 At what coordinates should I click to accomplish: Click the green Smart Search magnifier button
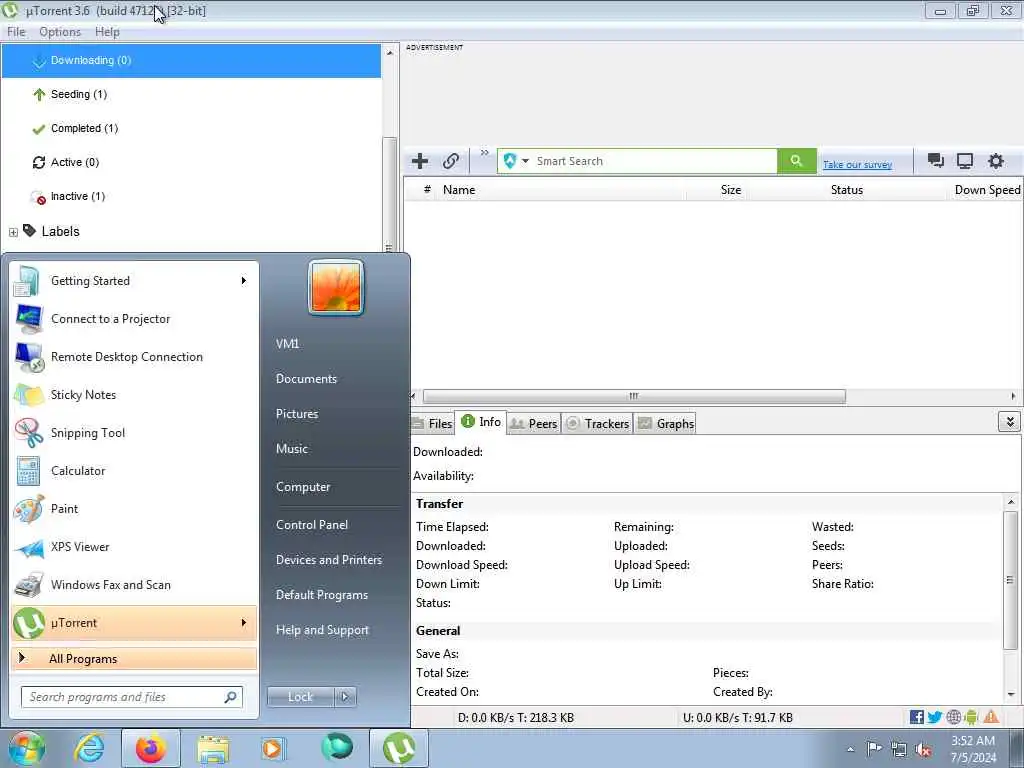coord(796,161)
